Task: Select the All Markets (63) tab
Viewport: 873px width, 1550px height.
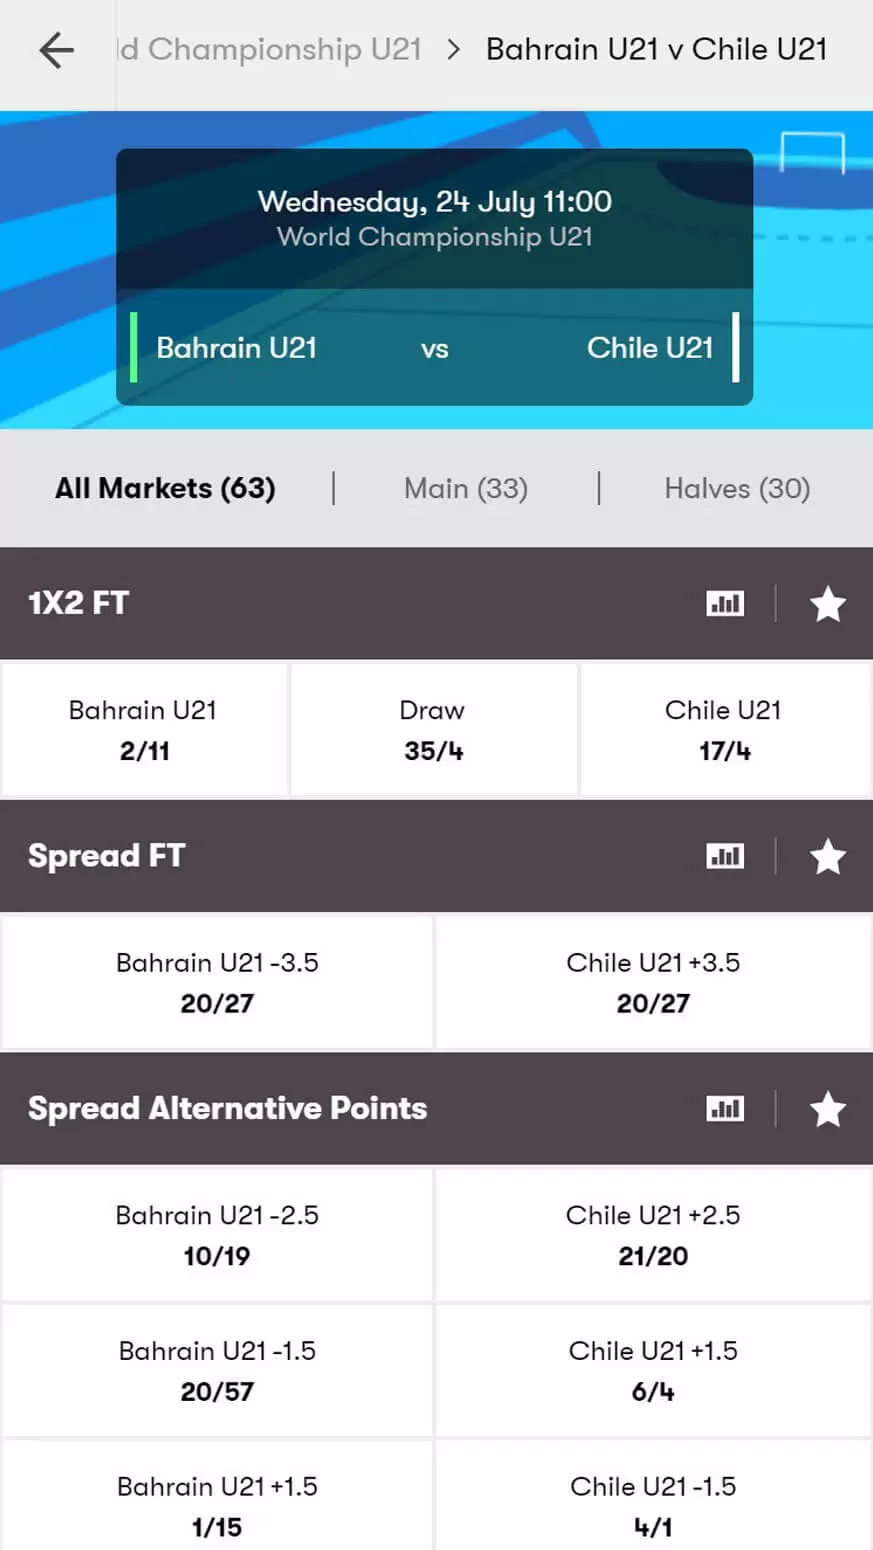Action: click(x=165, y=489)
